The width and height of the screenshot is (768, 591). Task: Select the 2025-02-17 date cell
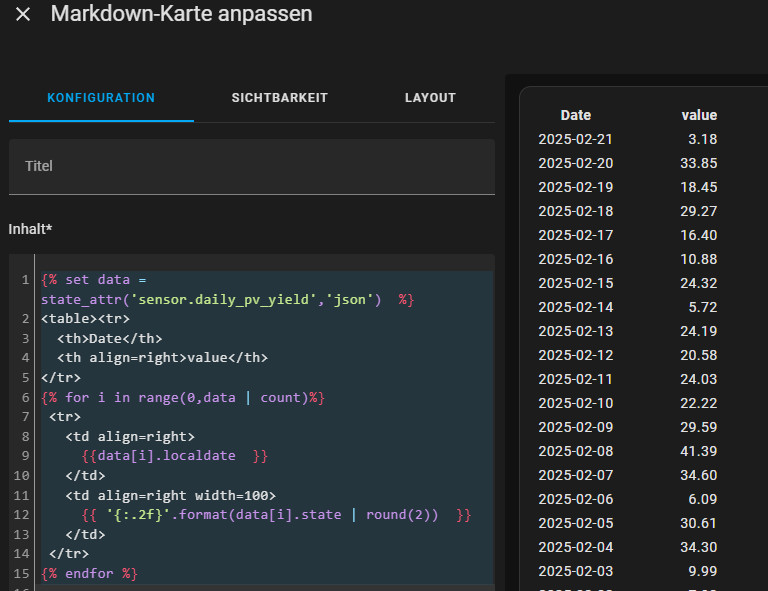tap(576, 235)
